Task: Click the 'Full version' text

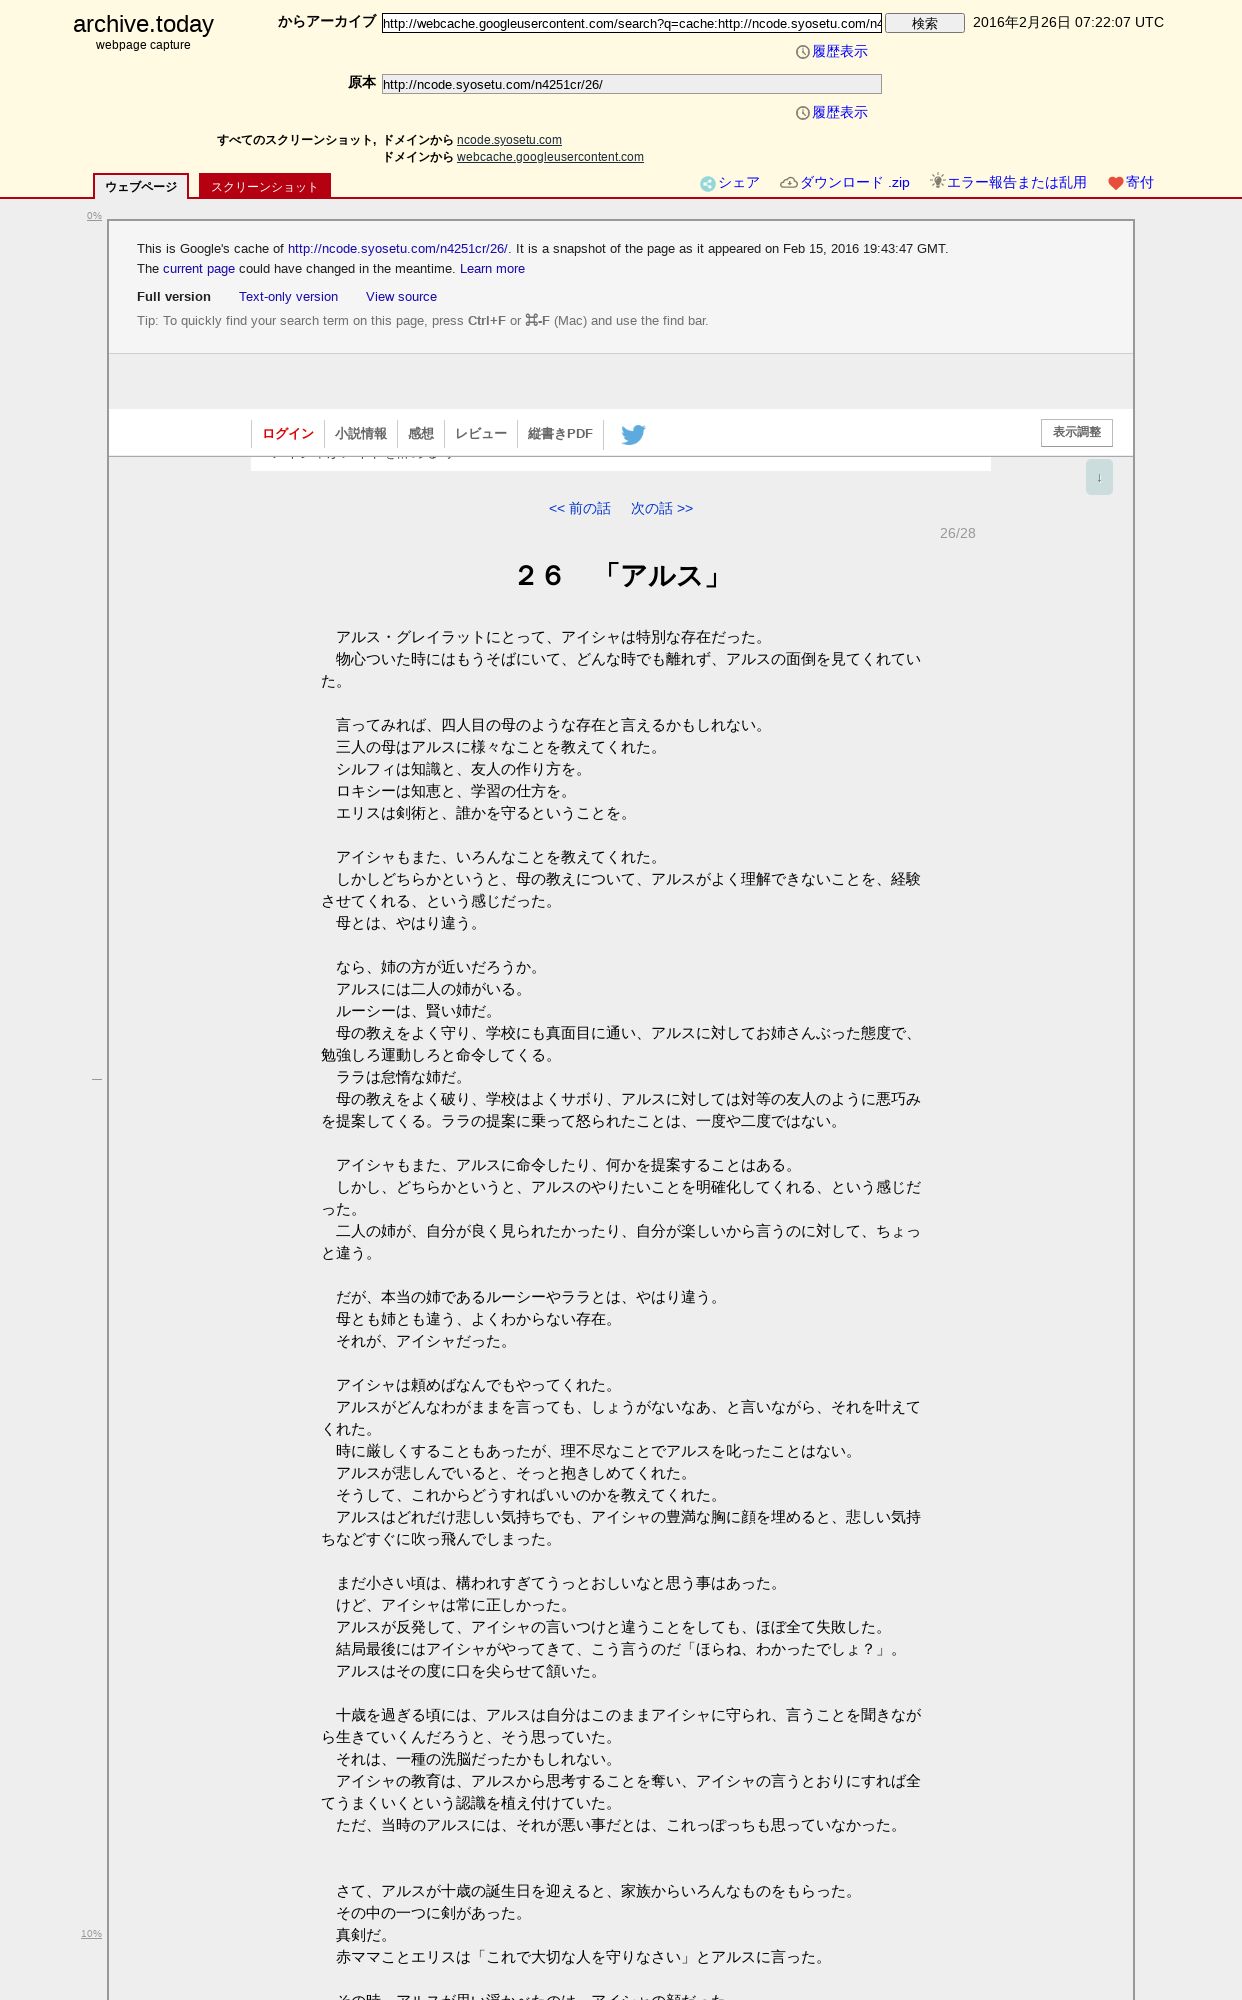Action: [174, 297]
